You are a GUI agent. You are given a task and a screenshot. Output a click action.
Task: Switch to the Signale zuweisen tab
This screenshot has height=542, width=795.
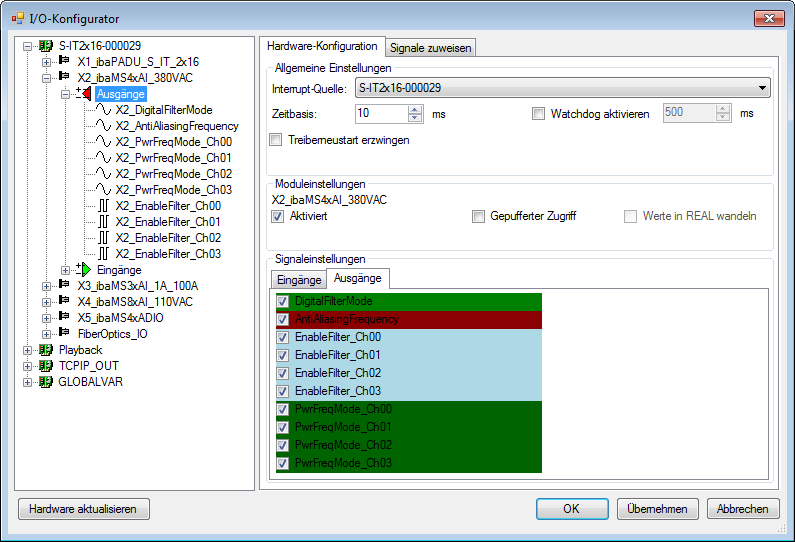[430, 48]
